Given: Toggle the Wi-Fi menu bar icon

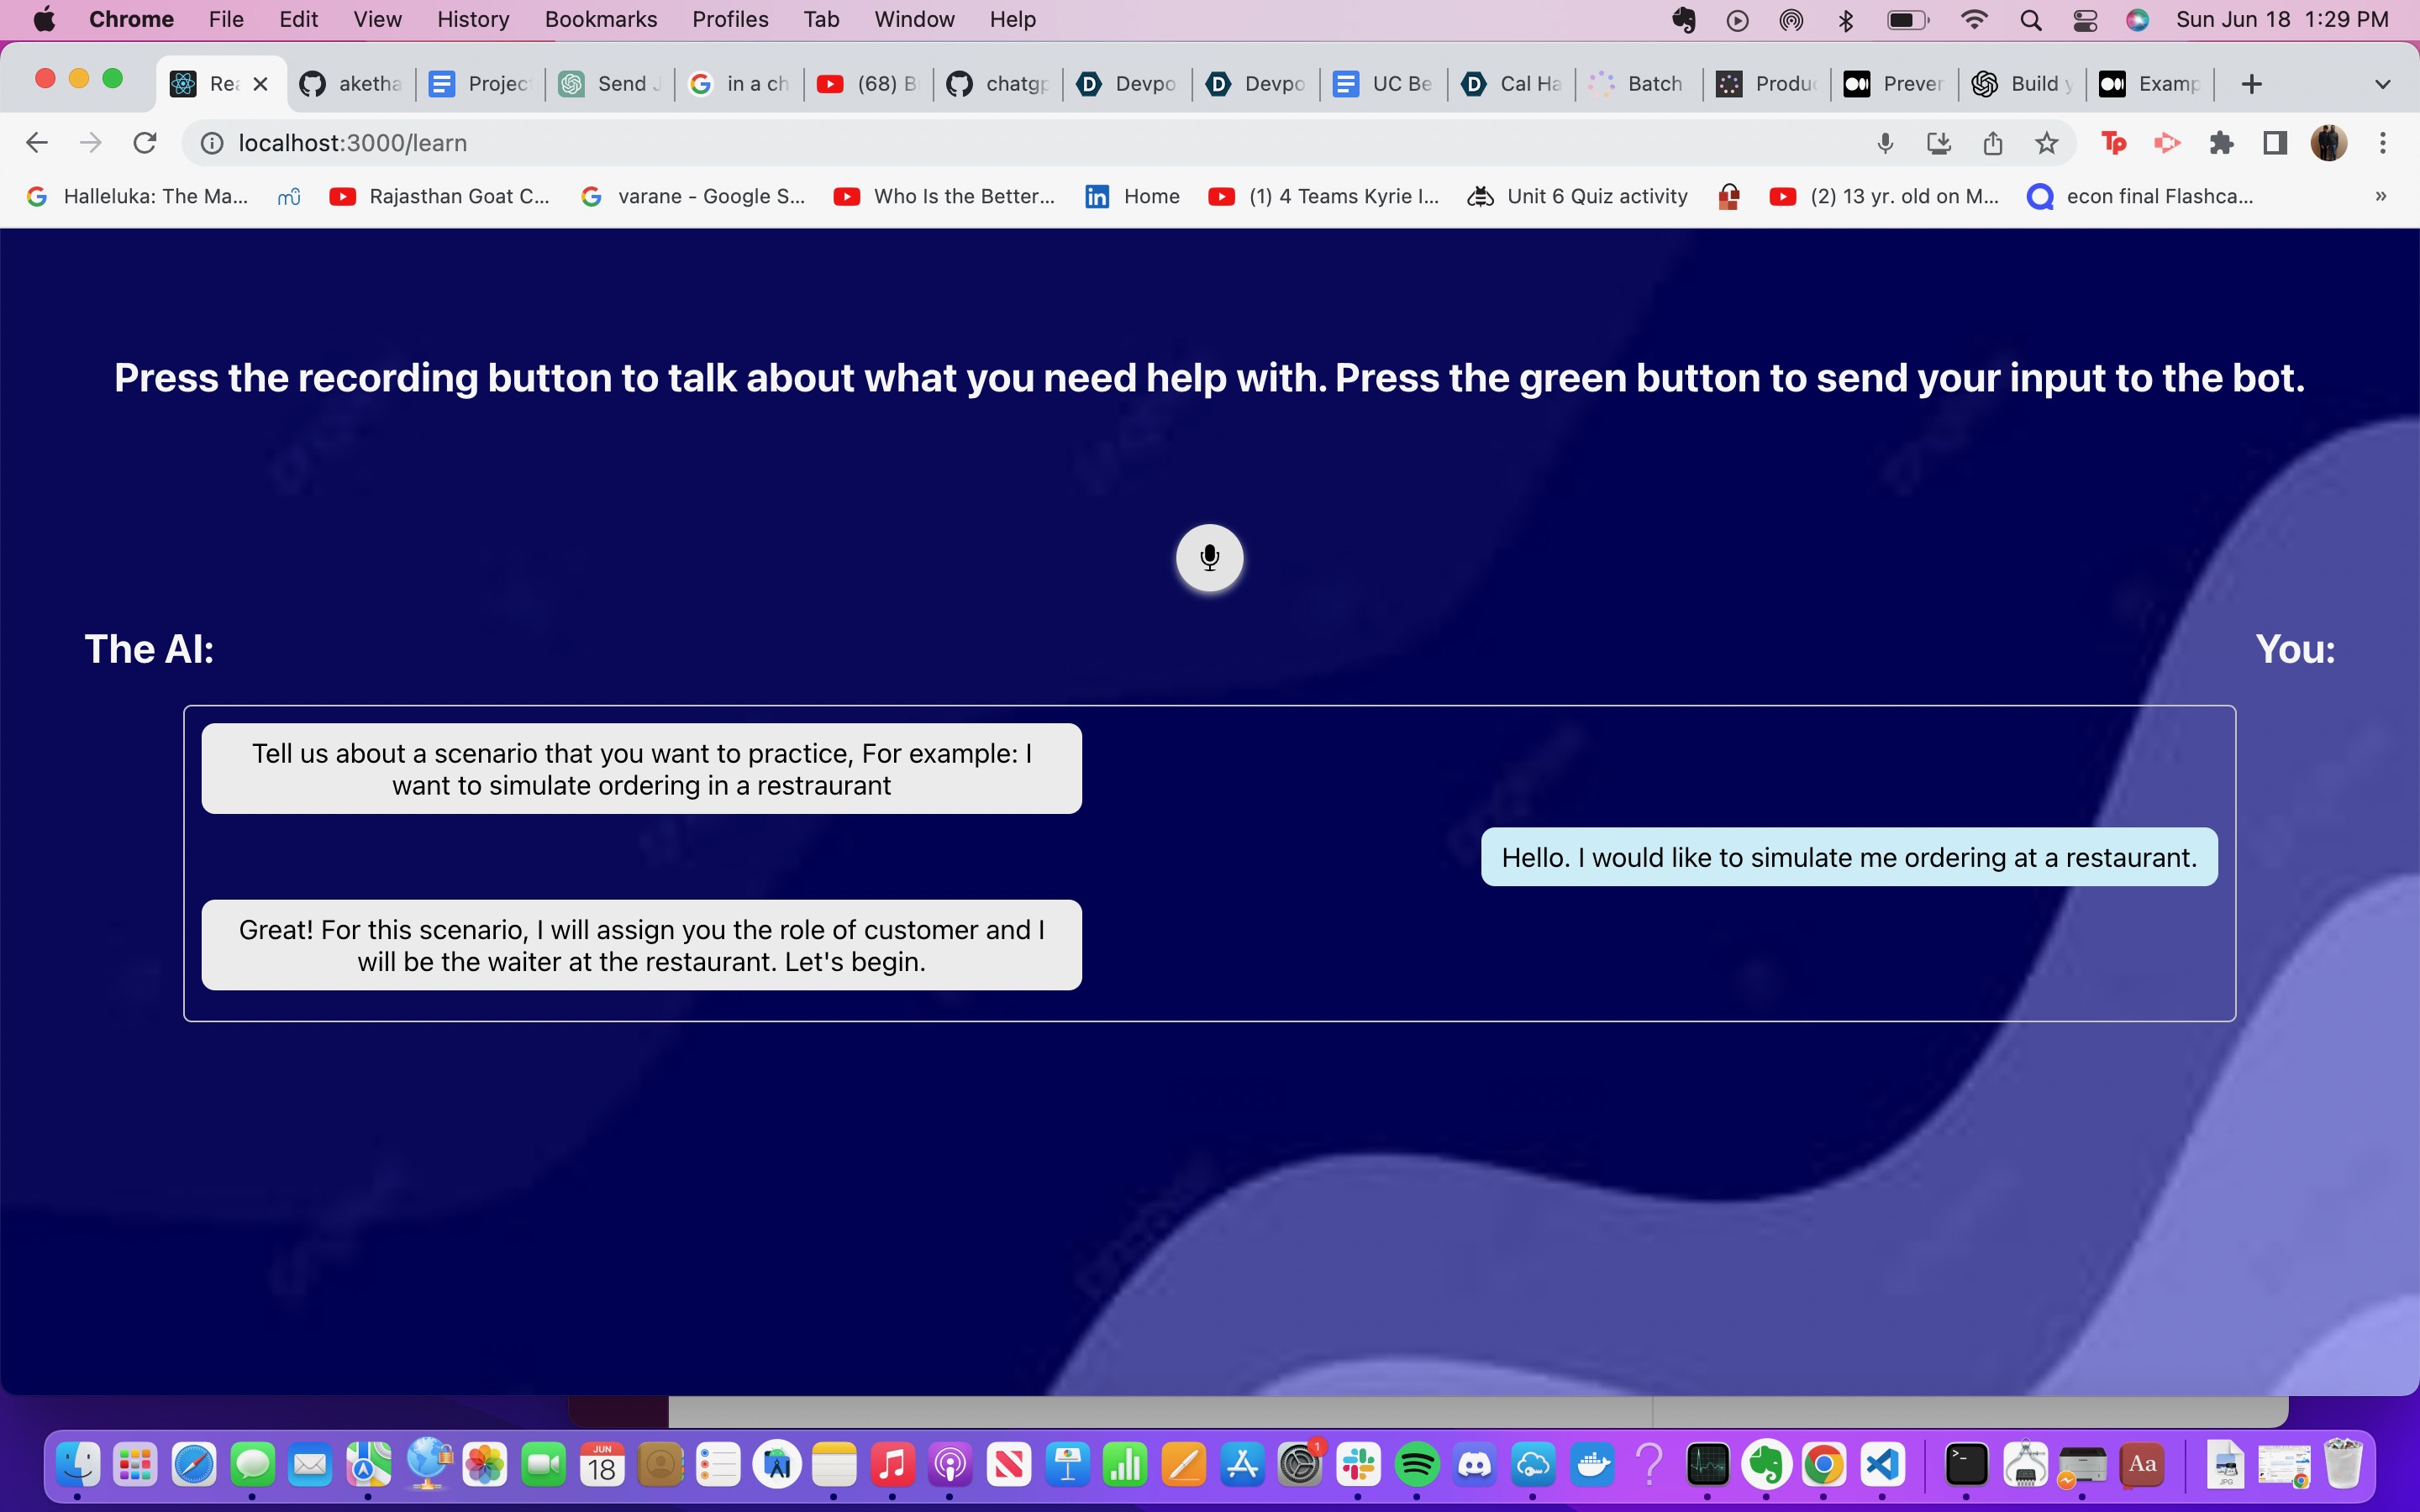Looking at the screenshot, I should click(1973, 20).
